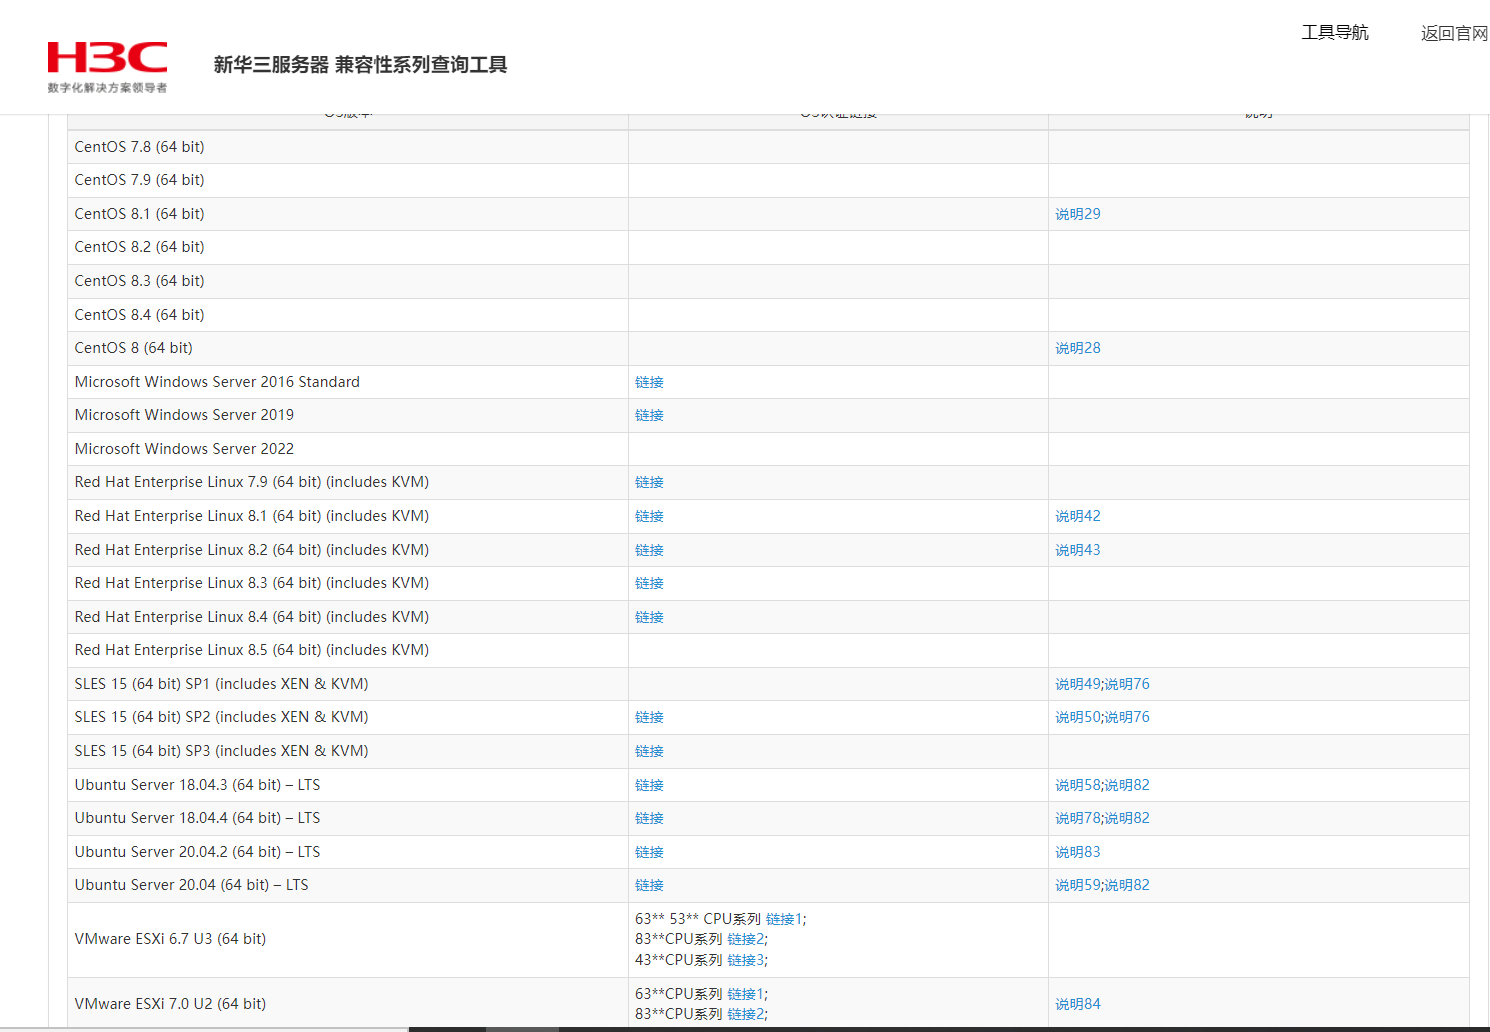This screenshot has width=1490, height=1032.
Task: Open 链接 for Ubuntu Server 20.04.2
Action: coord(649,852)
